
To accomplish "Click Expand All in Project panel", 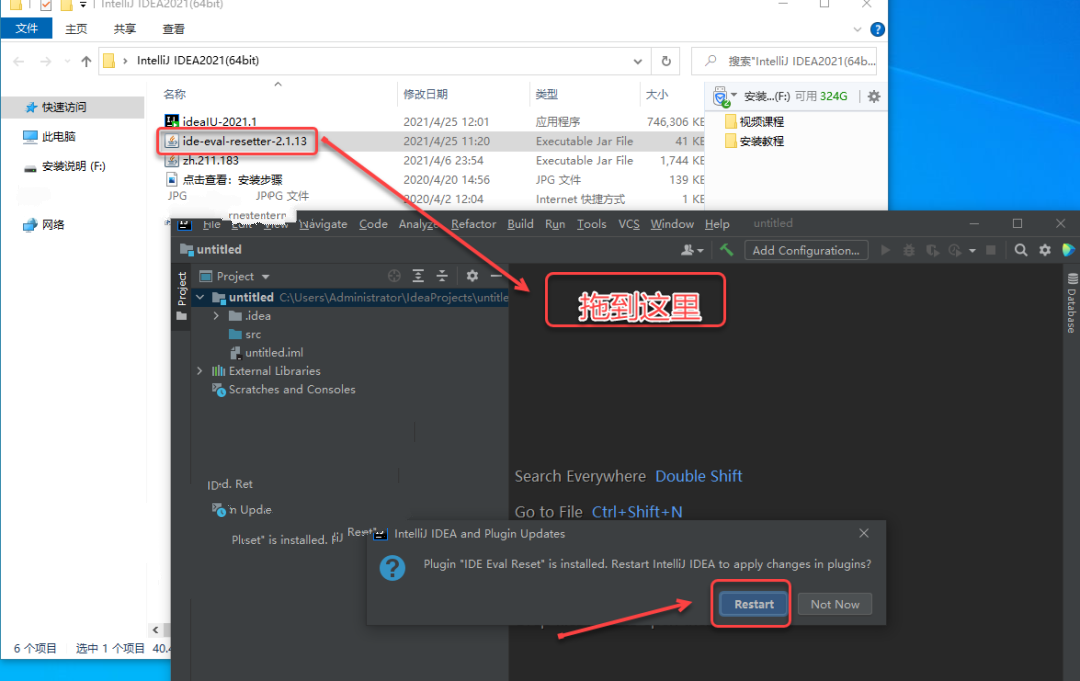I will [x=418, y=276].
